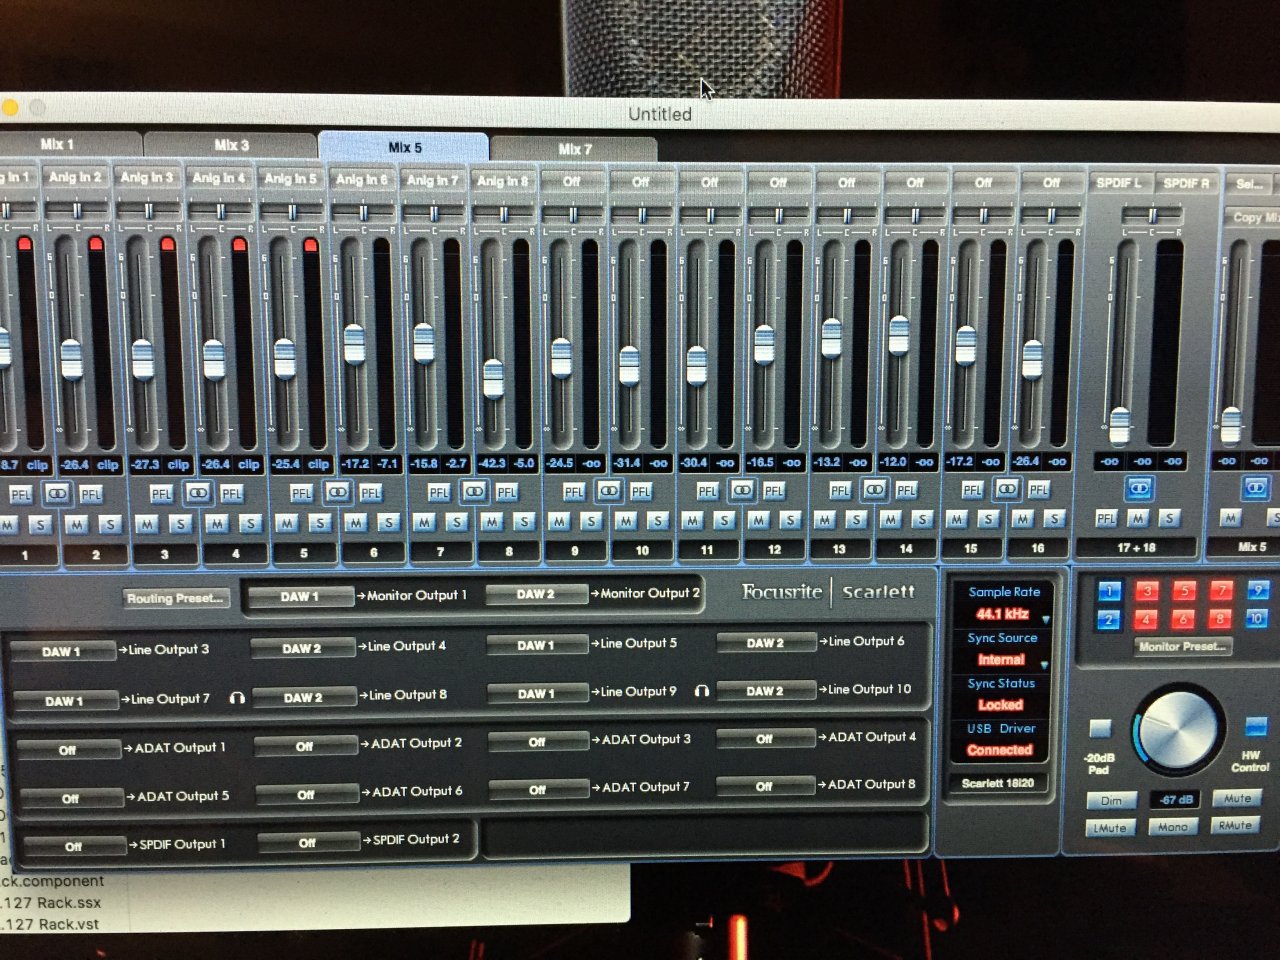
Task: Select monitor output button 6
Action: (x=1184, y=620)
